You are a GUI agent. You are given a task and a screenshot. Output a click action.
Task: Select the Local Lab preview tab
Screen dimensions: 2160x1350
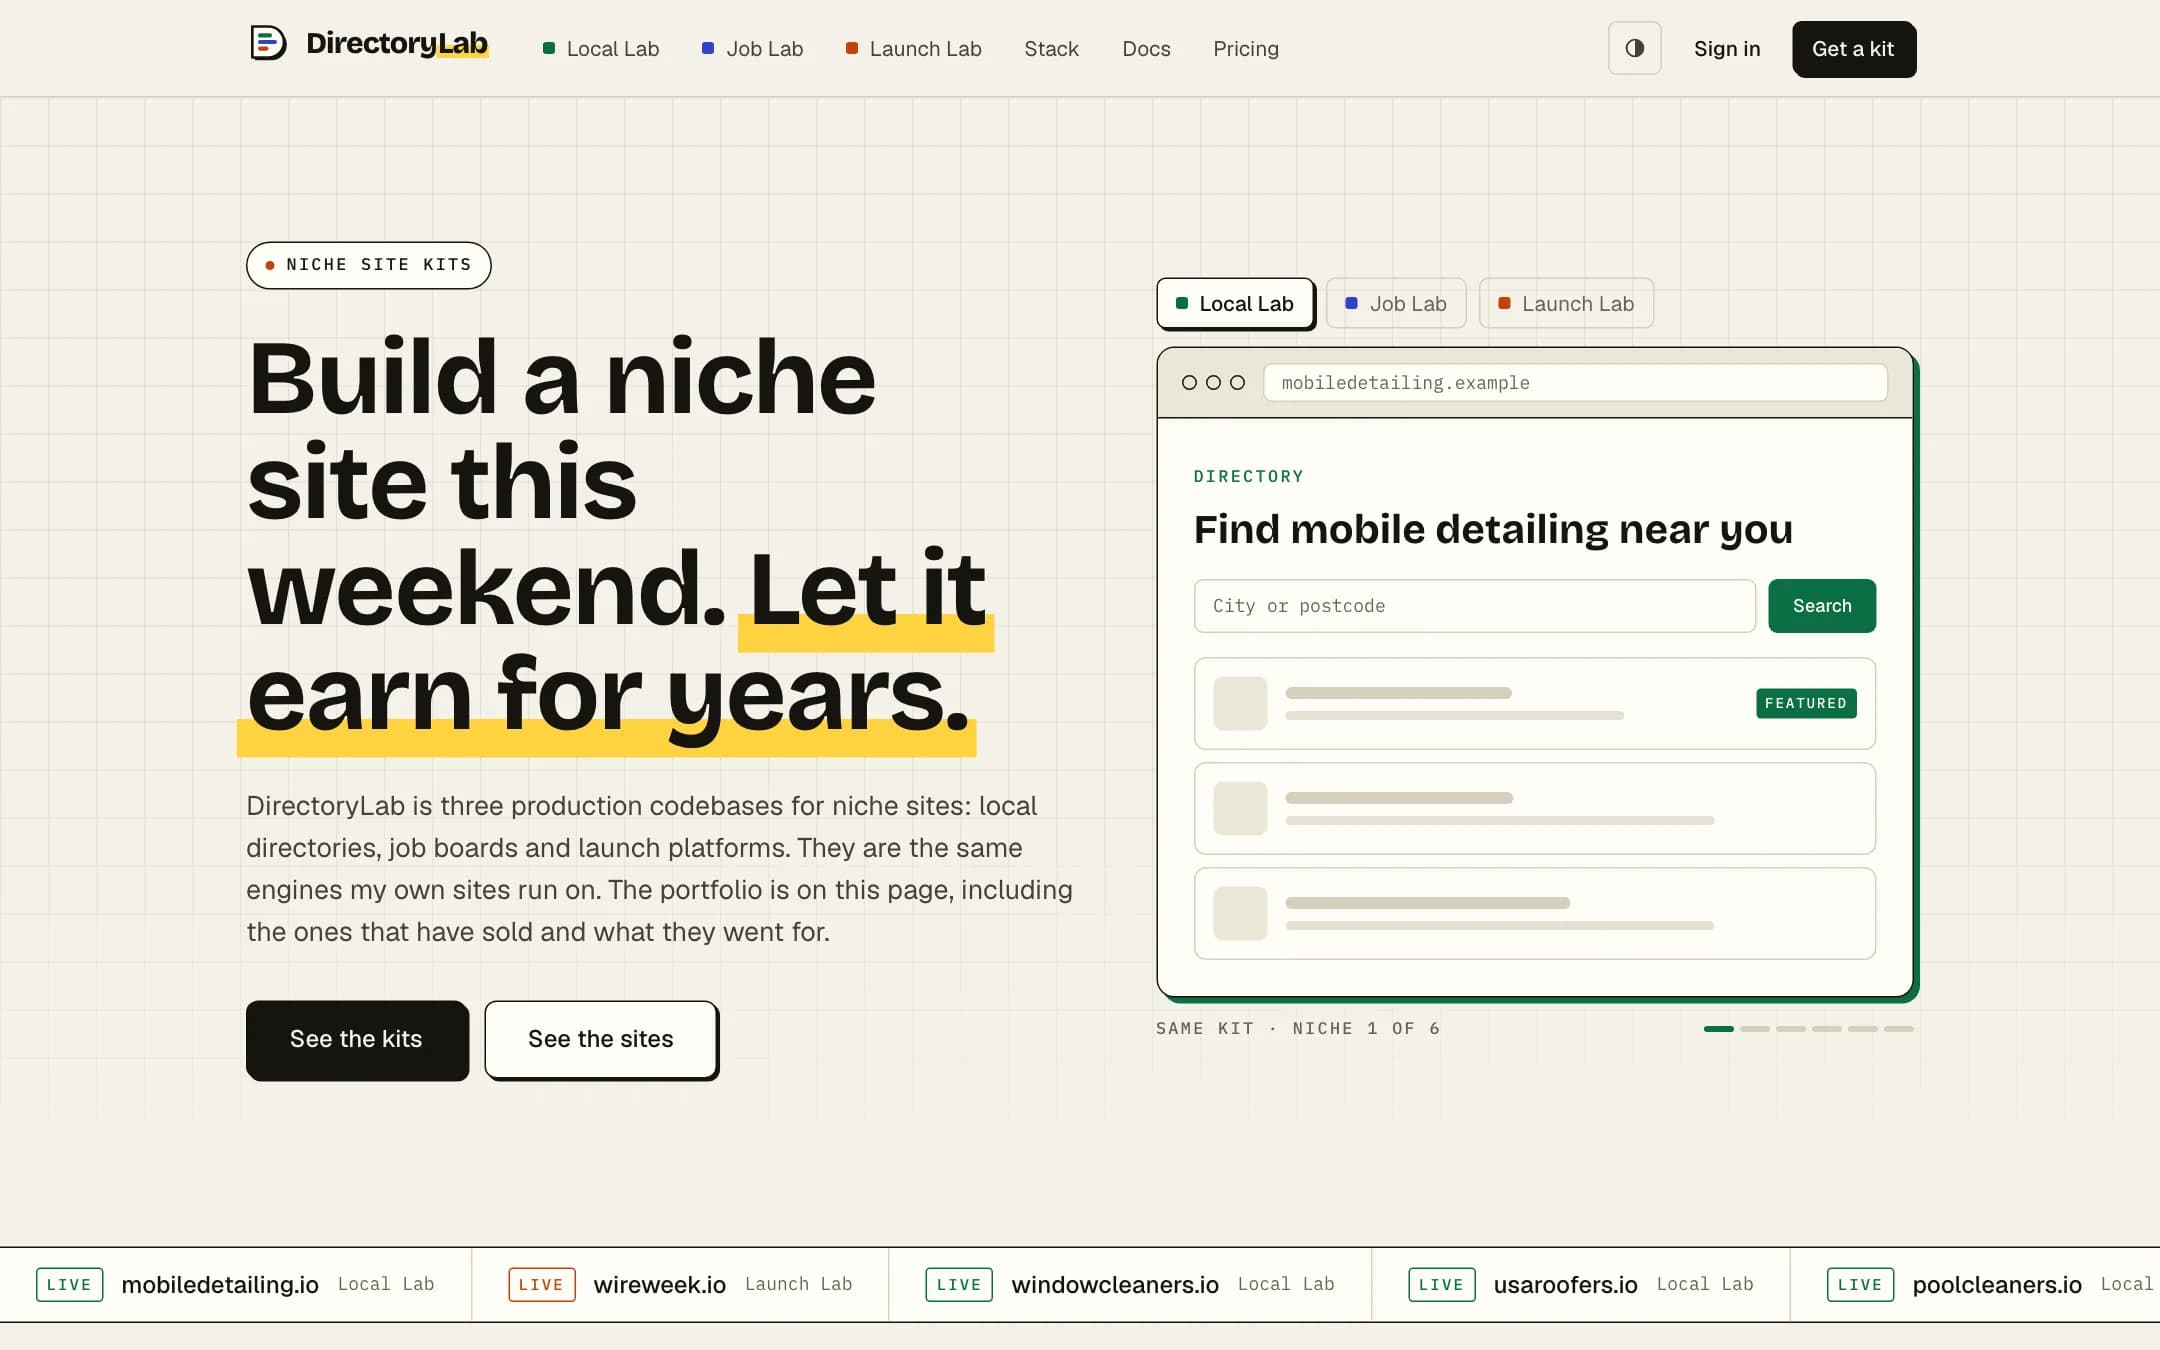[1235, 303]
